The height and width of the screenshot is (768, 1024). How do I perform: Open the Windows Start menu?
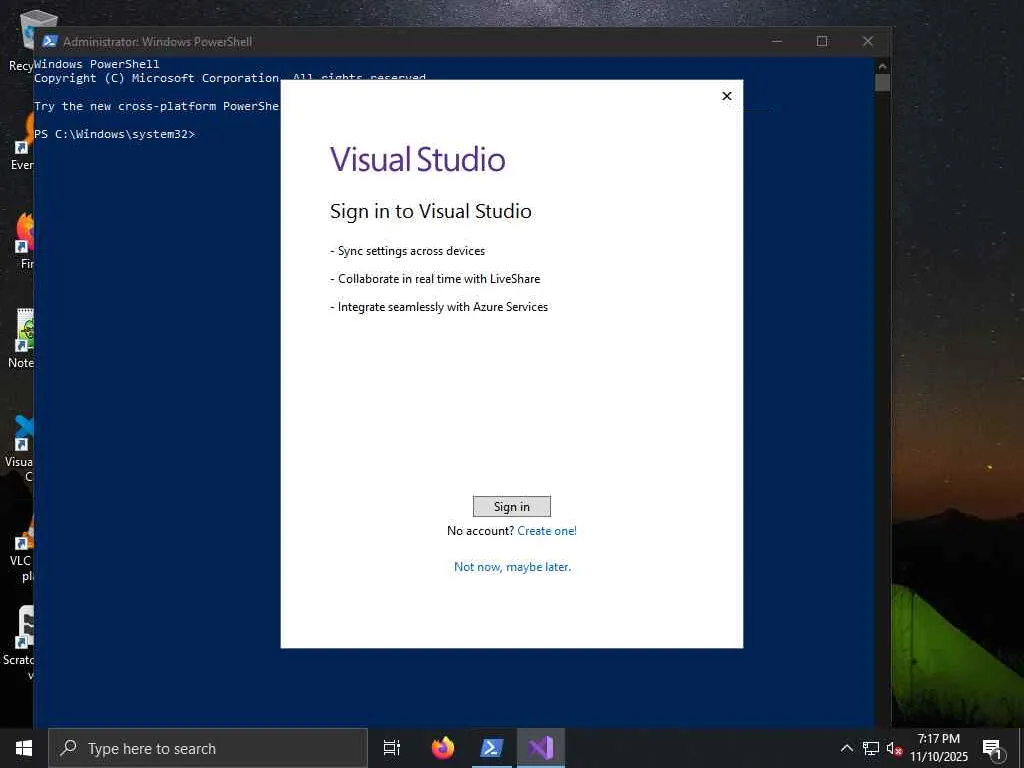[24, 748]
